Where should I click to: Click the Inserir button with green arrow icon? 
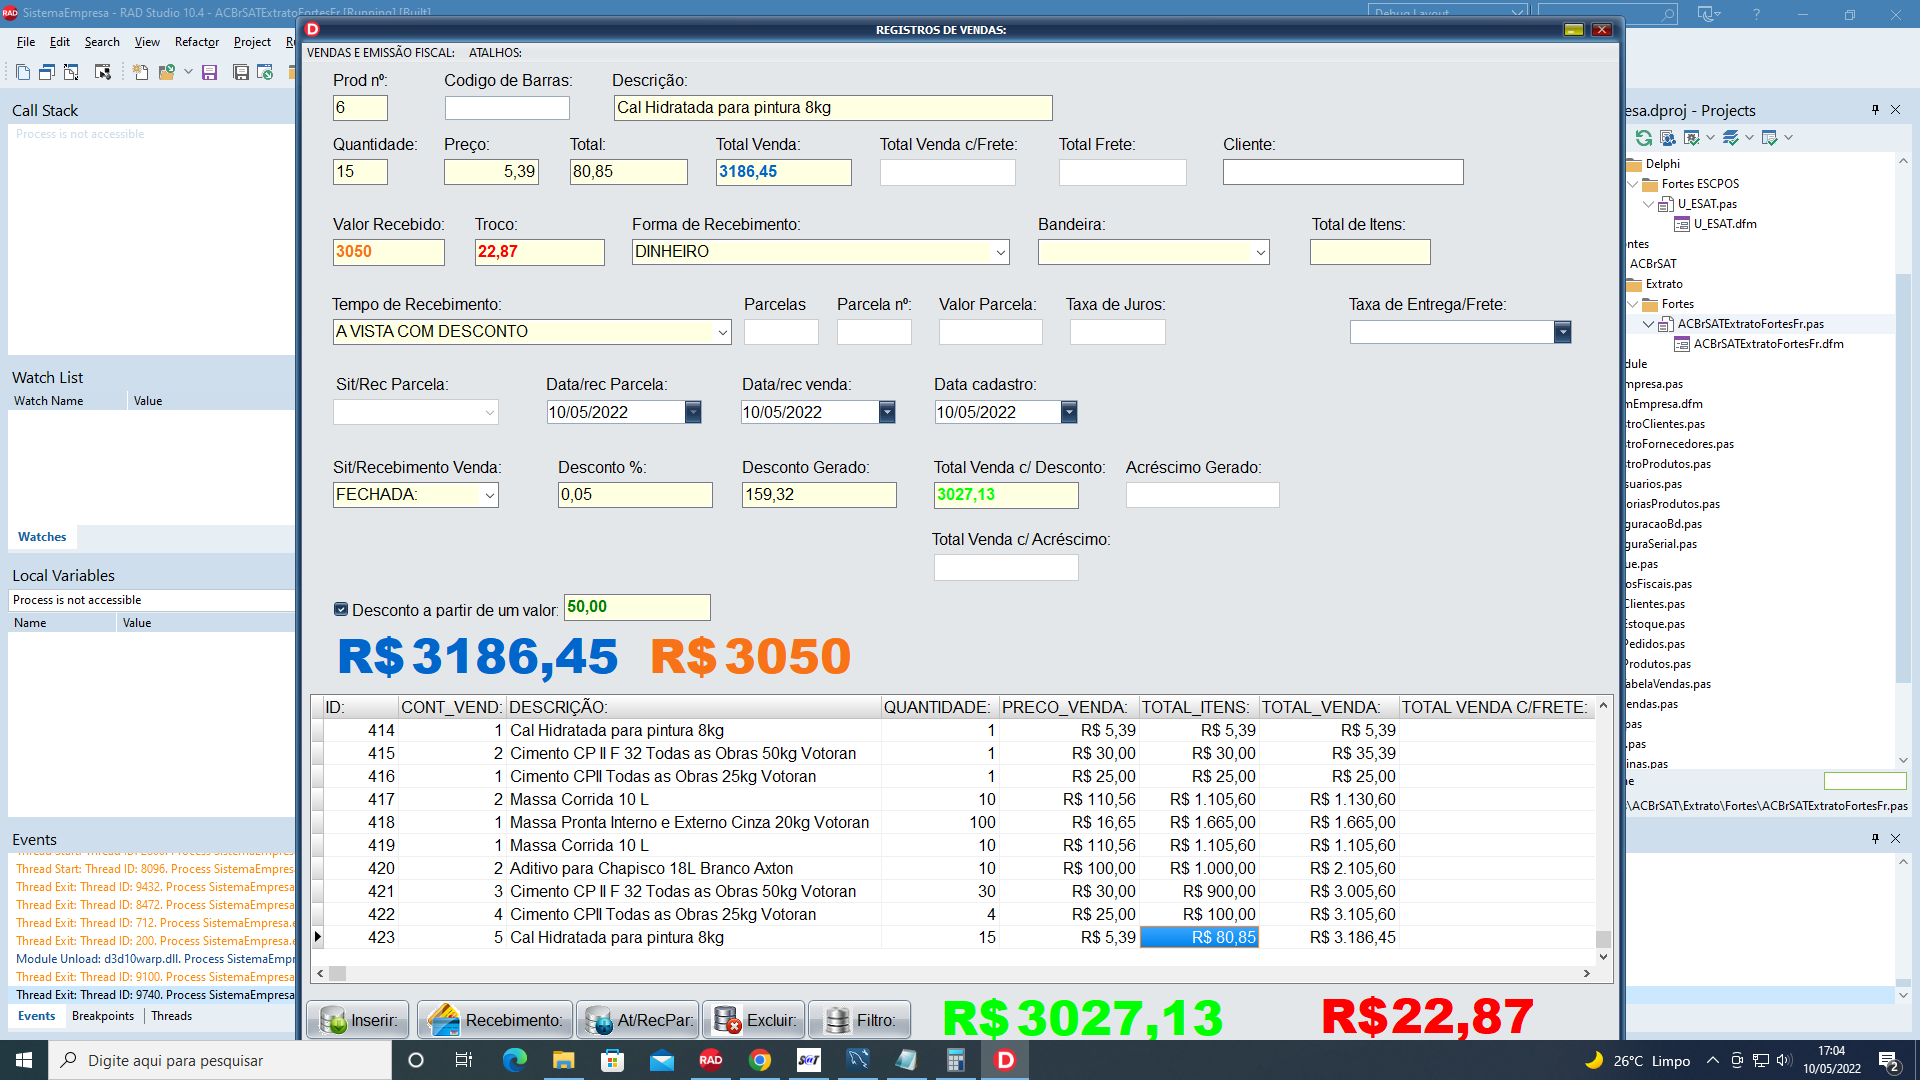(358, 1020)
